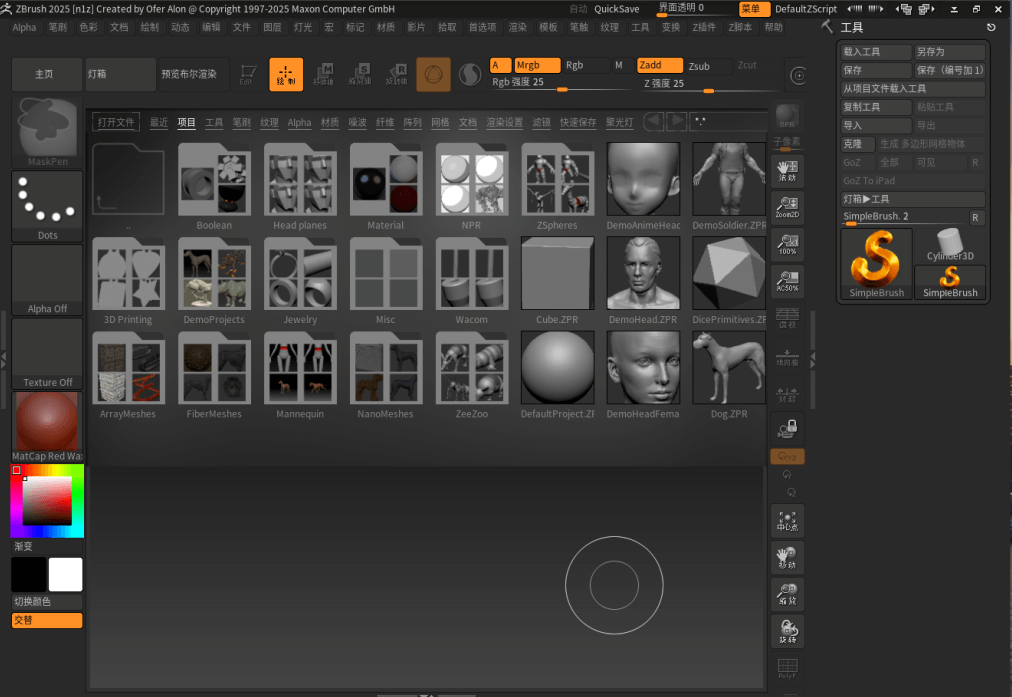1012x697 pixels.
Task: Switch to the 材质 tab in LightBox
Action: (x=330, y=123)
